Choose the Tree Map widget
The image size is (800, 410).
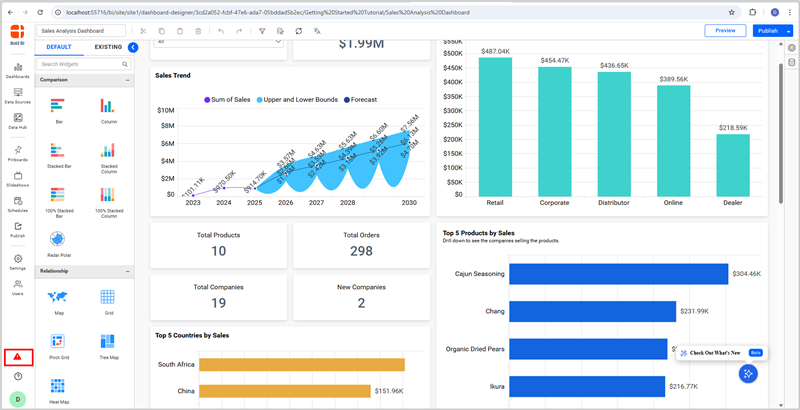click(109, 345)
